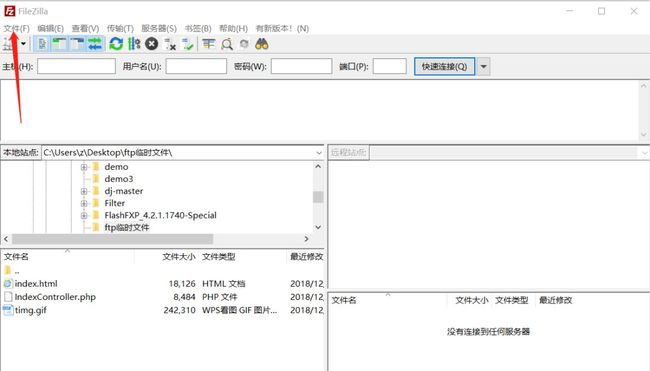650x371 pixels.
Task: Select the Filter folder icon
Action: pos(96,203)
